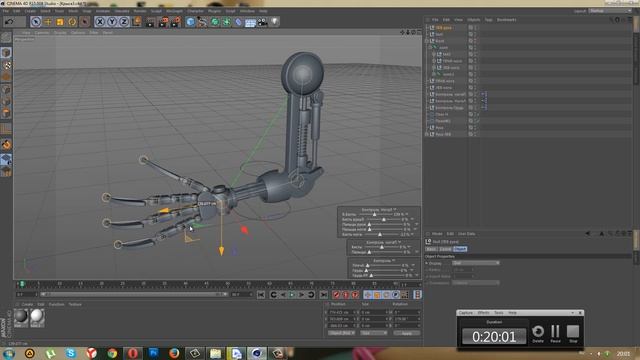The height and width of the screenshot is (360, 640).
Task: Click the red Record Active Objects button
Action: click(x=336, y=295)
